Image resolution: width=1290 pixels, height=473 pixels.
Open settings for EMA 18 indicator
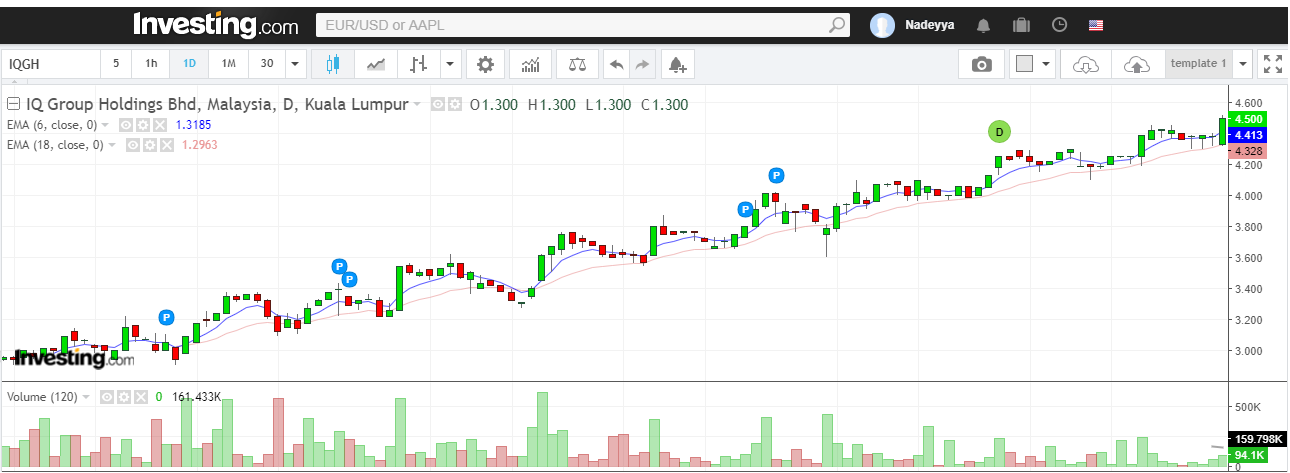[149, 145]
